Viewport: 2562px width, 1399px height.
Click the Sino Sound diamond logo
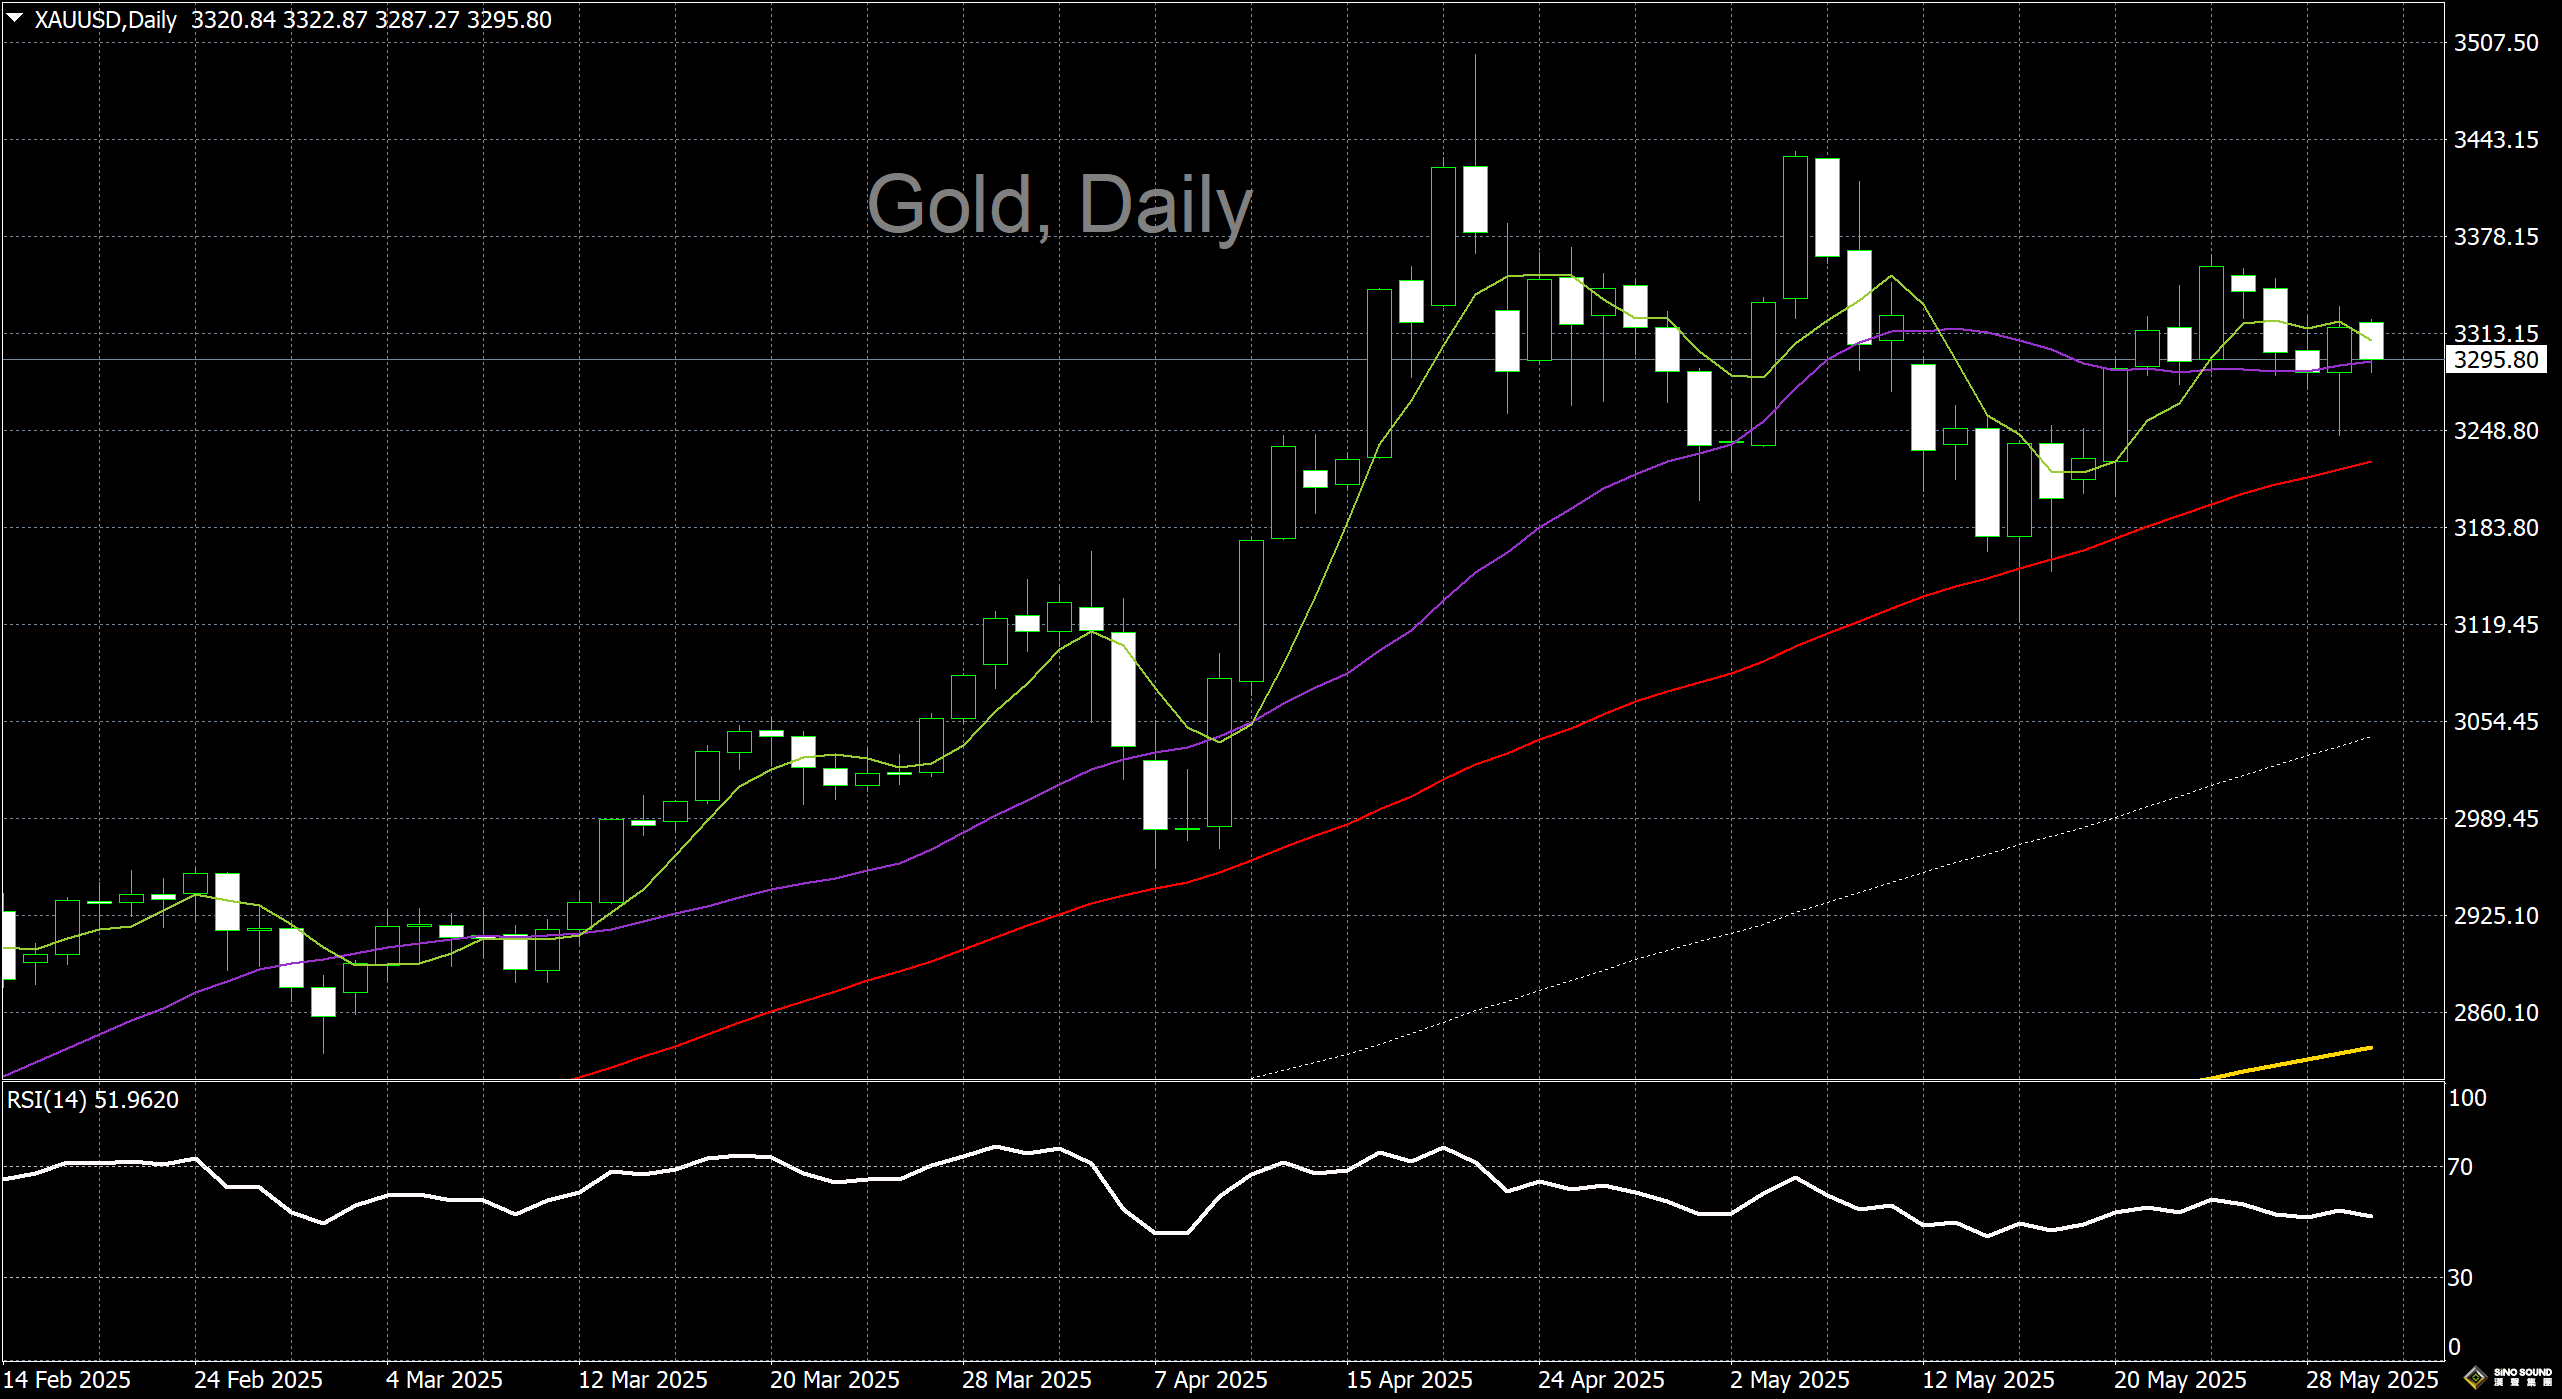click(x=2474, y=1378)
